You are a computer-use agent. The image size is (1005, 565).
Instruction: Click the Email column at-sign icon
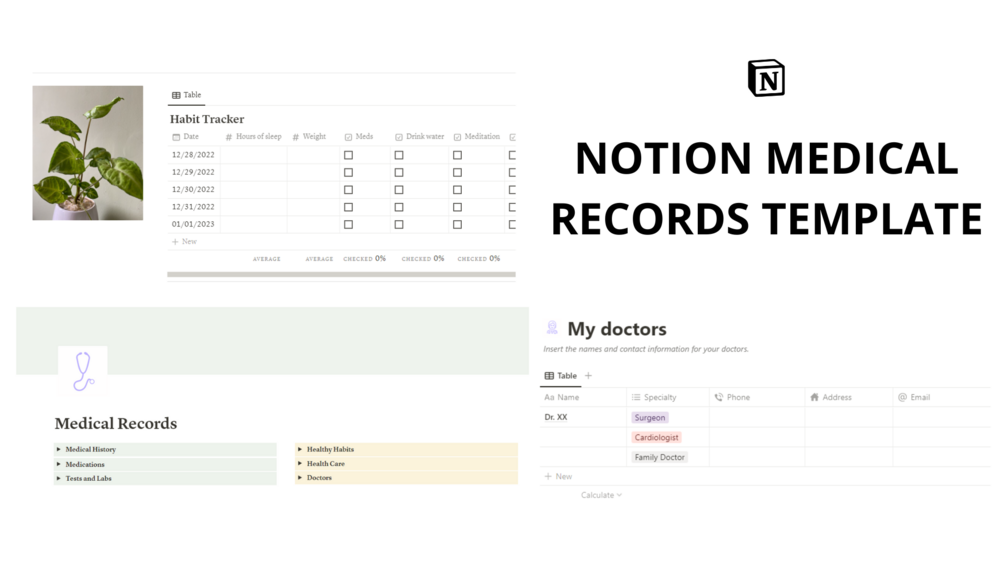tap(902, 397)
